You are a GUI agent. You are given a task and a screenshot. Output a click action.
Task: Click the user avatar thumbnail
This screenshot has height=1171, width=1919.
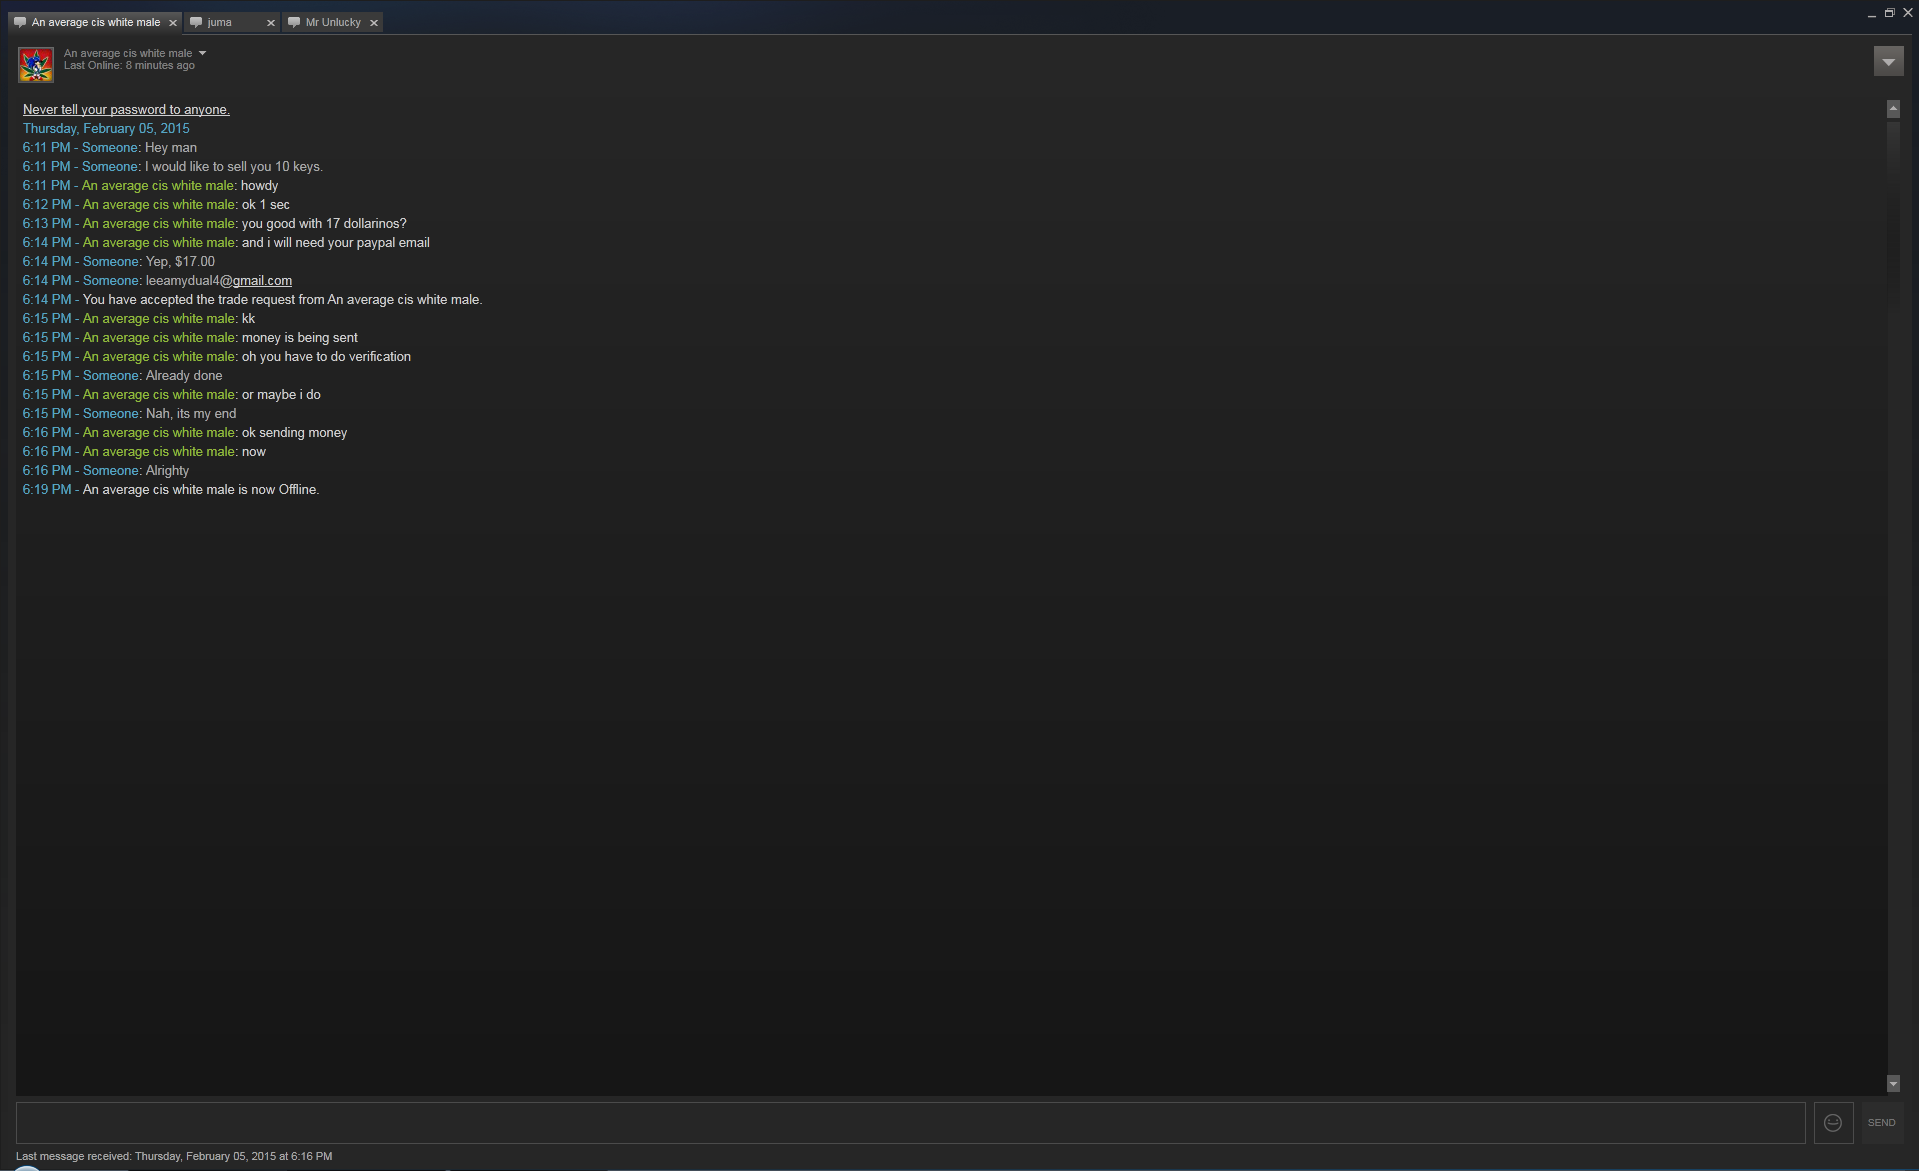pos(36,64)
